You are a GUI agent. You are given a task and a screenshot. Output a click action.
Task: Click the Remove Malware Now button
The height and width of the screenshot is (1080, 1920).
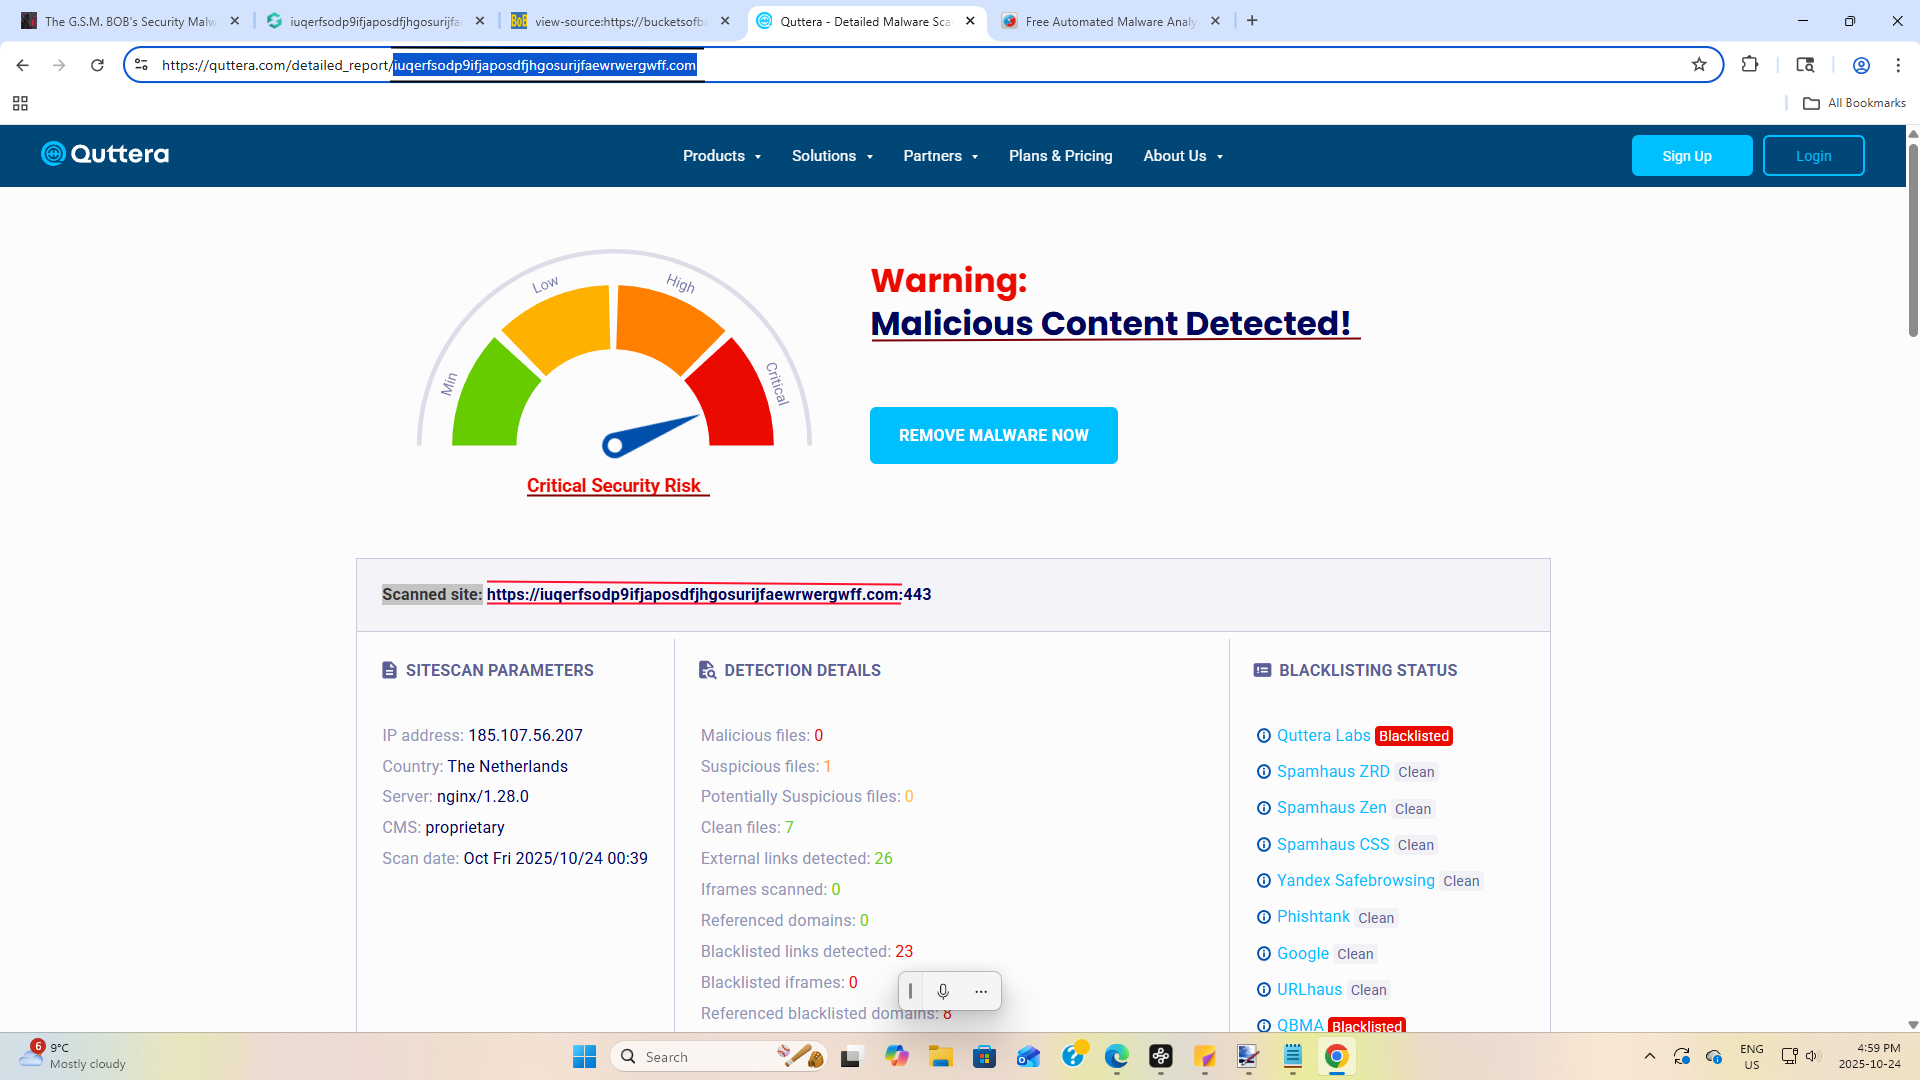point(994,436)
